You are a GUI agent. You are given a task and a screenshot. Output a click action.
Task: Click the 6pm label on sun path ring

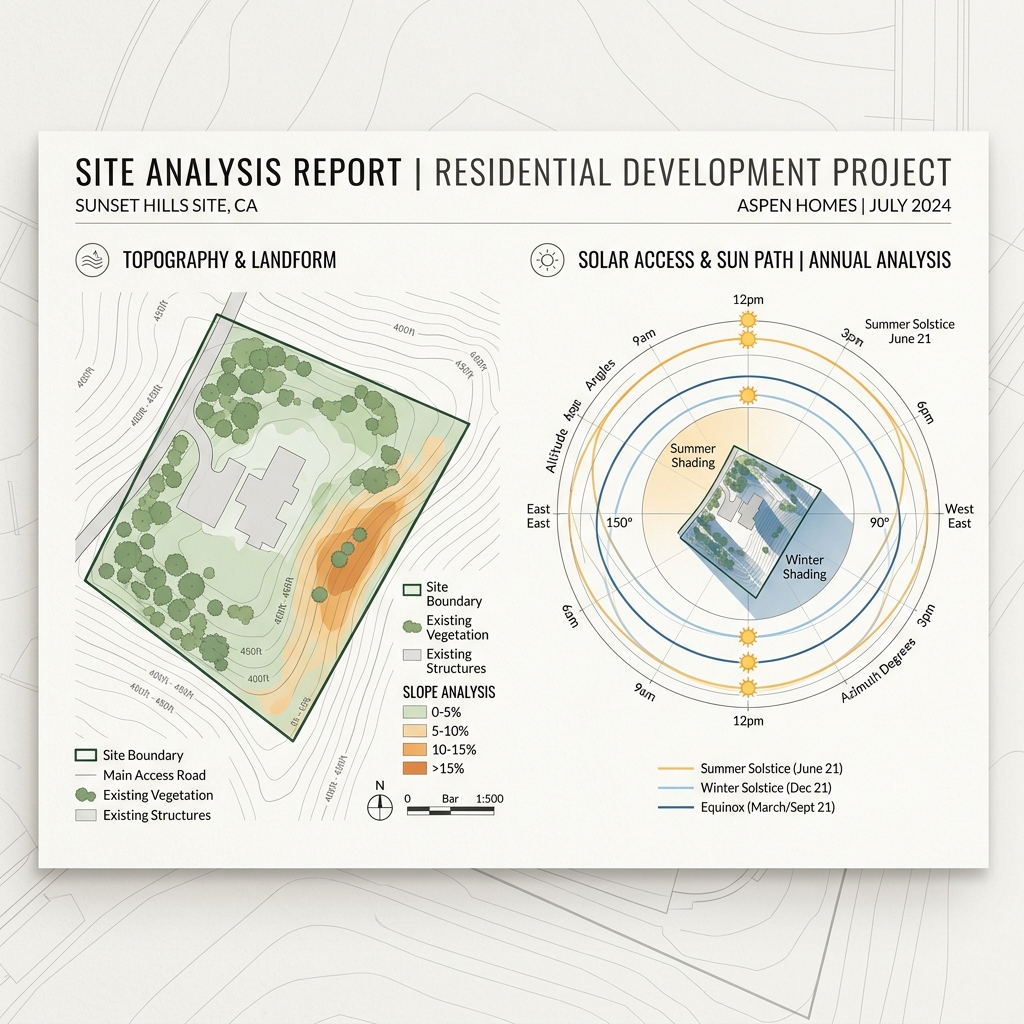(925, 413)
